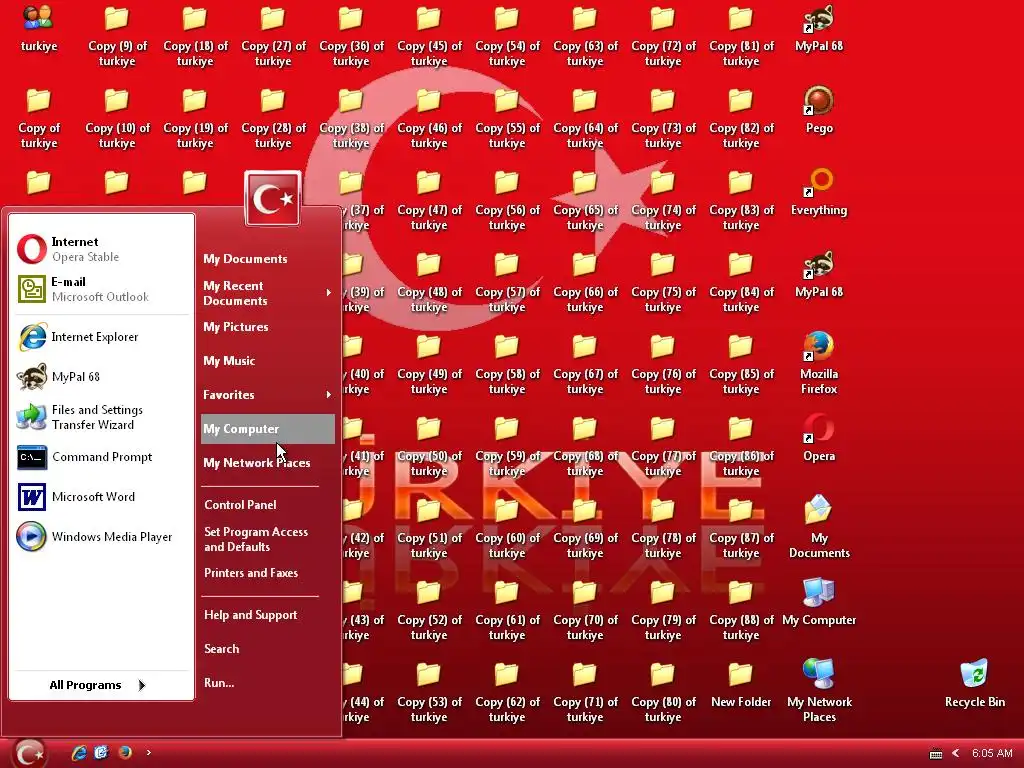Select the turkiye user icon on desktop
1024x768 pixels.
[39, 28]
